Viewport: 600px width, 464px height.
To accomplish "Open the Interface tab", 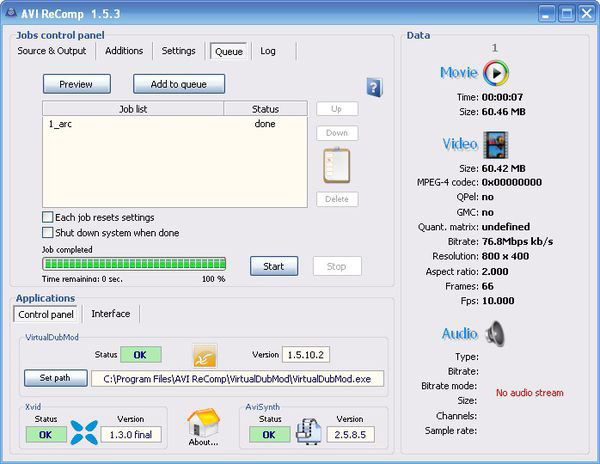I will pyautogui.click(x=111, y=314).
